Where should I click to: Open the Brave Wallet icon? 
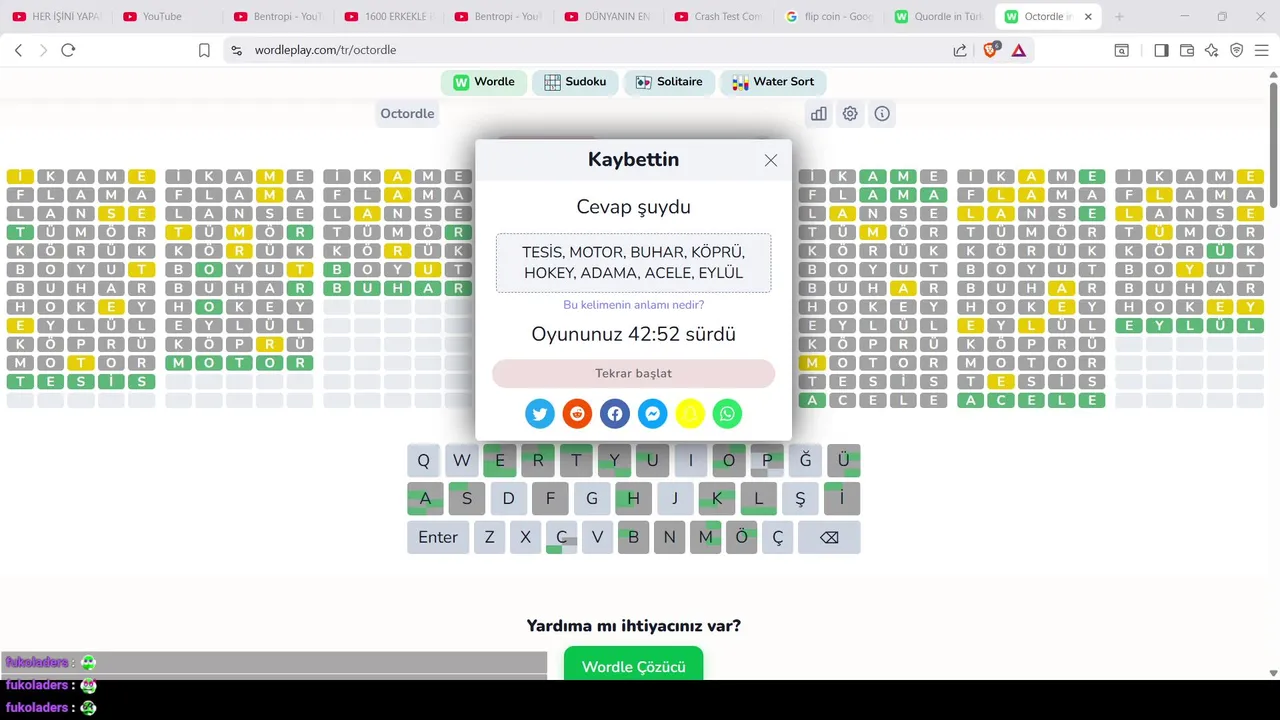(1187, 50)
